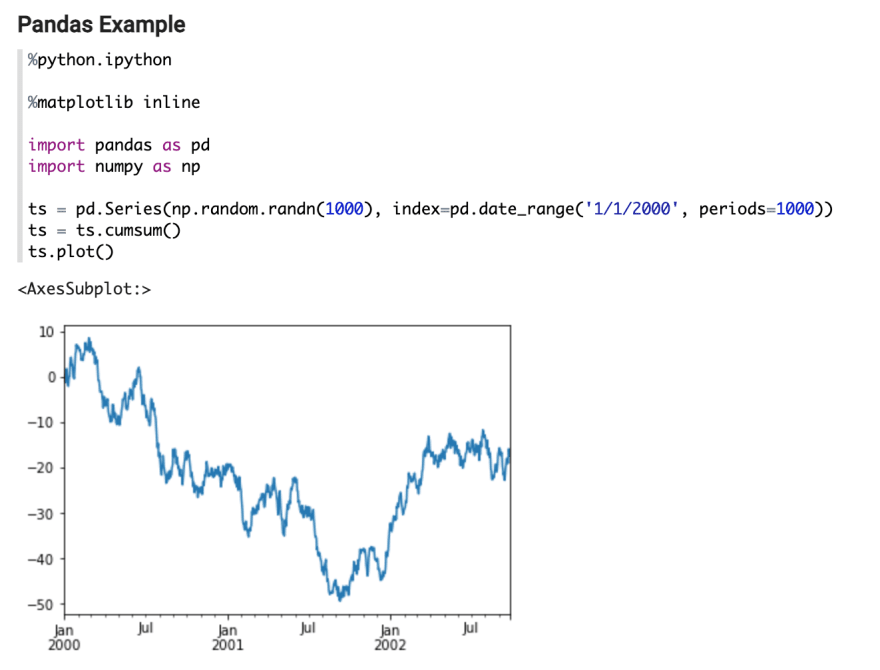Click the 'Jan 2000' x-axis label
This screenshot has height=670, width=880.
[x=64, y=638]
